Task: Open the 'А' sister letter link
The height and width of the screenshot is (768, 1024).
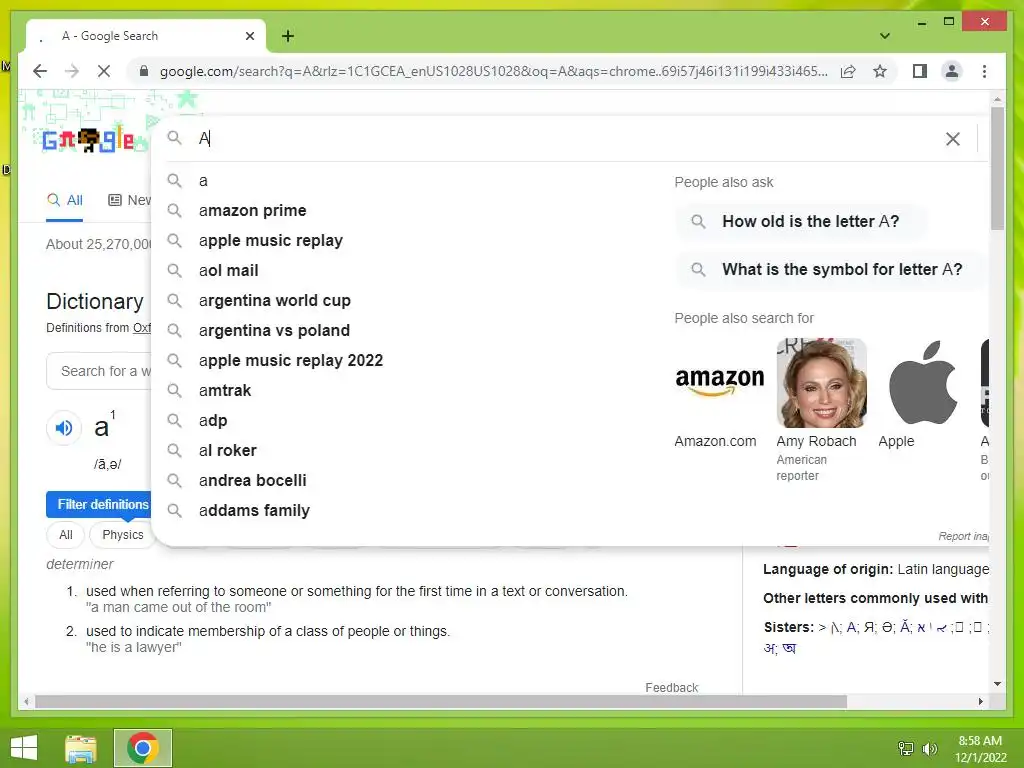Action: tap(852, 628)
